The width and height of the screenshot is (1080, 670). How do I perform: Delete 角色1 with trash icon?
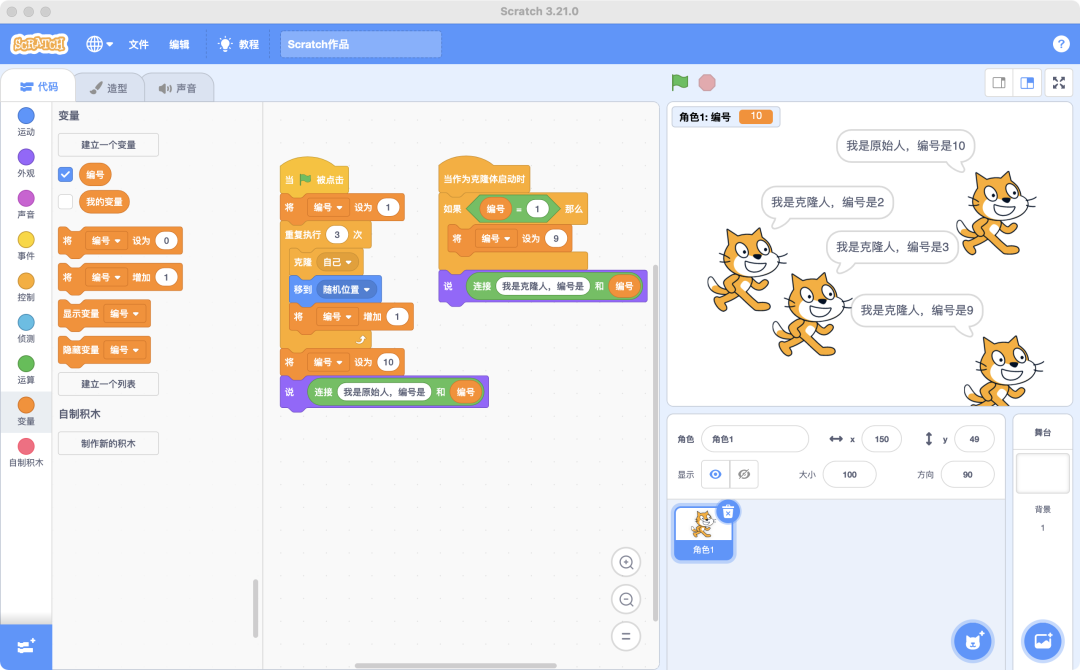tap(728, 512)
